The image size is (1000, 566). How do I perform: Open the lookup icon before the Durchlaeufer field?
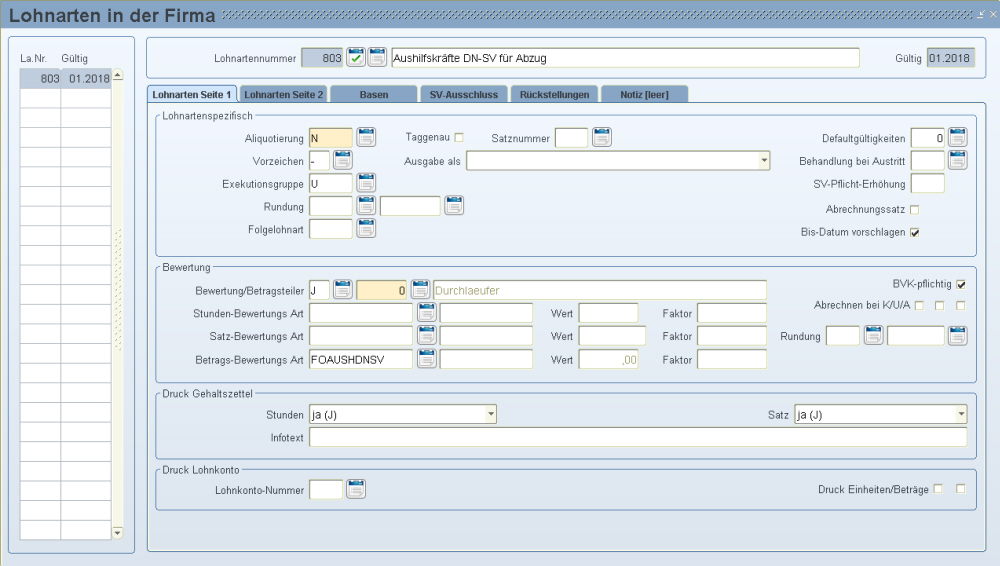coord(420,290)
